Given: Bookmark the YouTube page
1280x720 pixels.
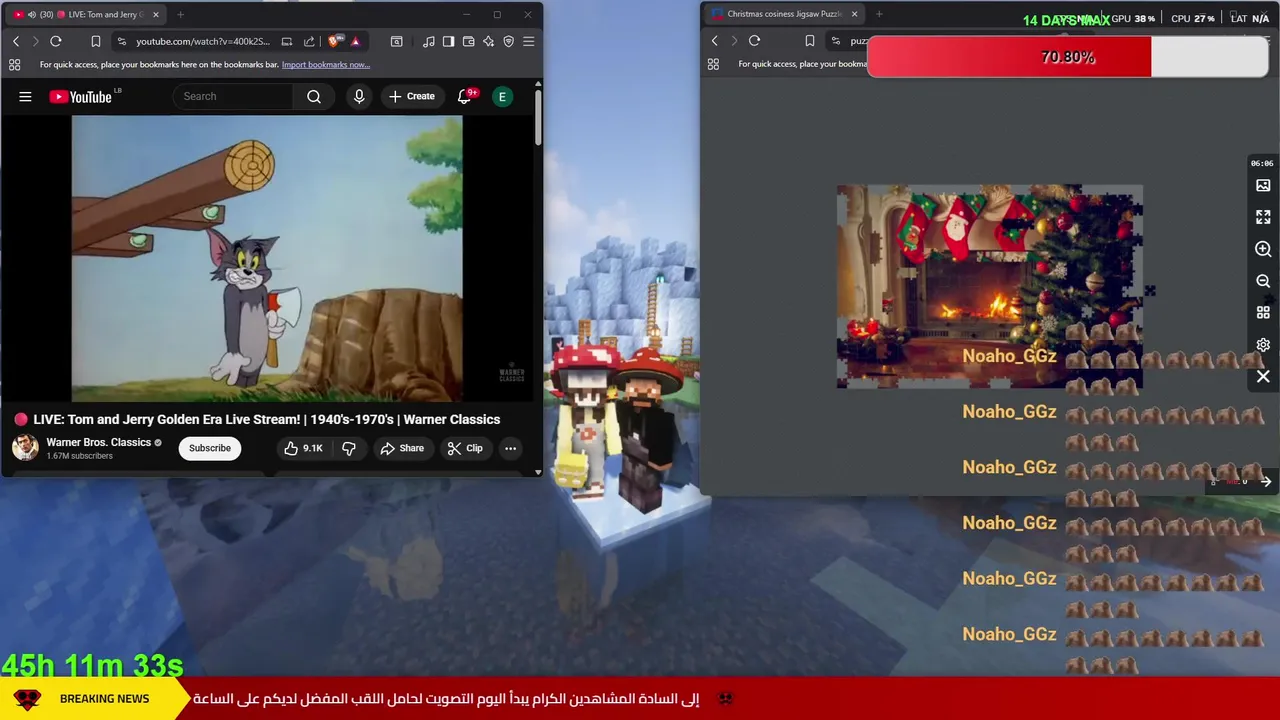Looking at the screenshot, I should pyautogui.click(x=95, y=41).
